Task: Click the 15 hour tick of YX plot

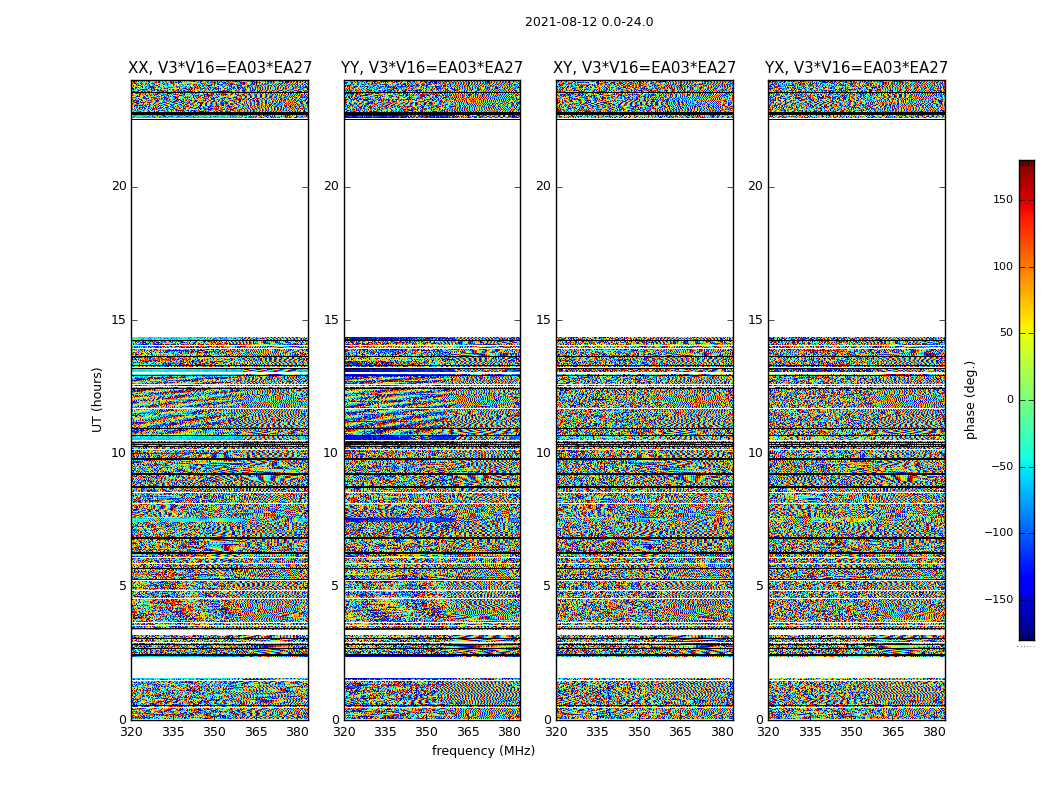Action: pos(756,320)
